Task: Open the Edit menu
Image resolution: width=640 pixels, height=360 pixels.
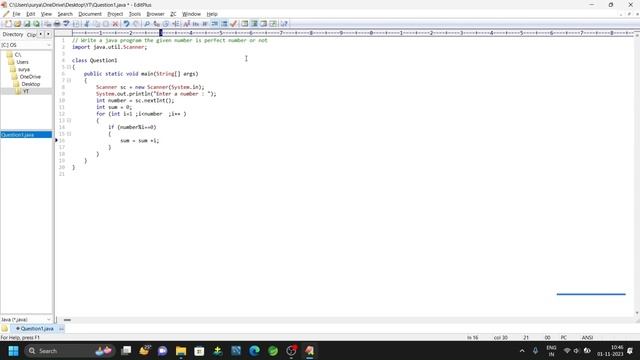Action: [31, 14]
